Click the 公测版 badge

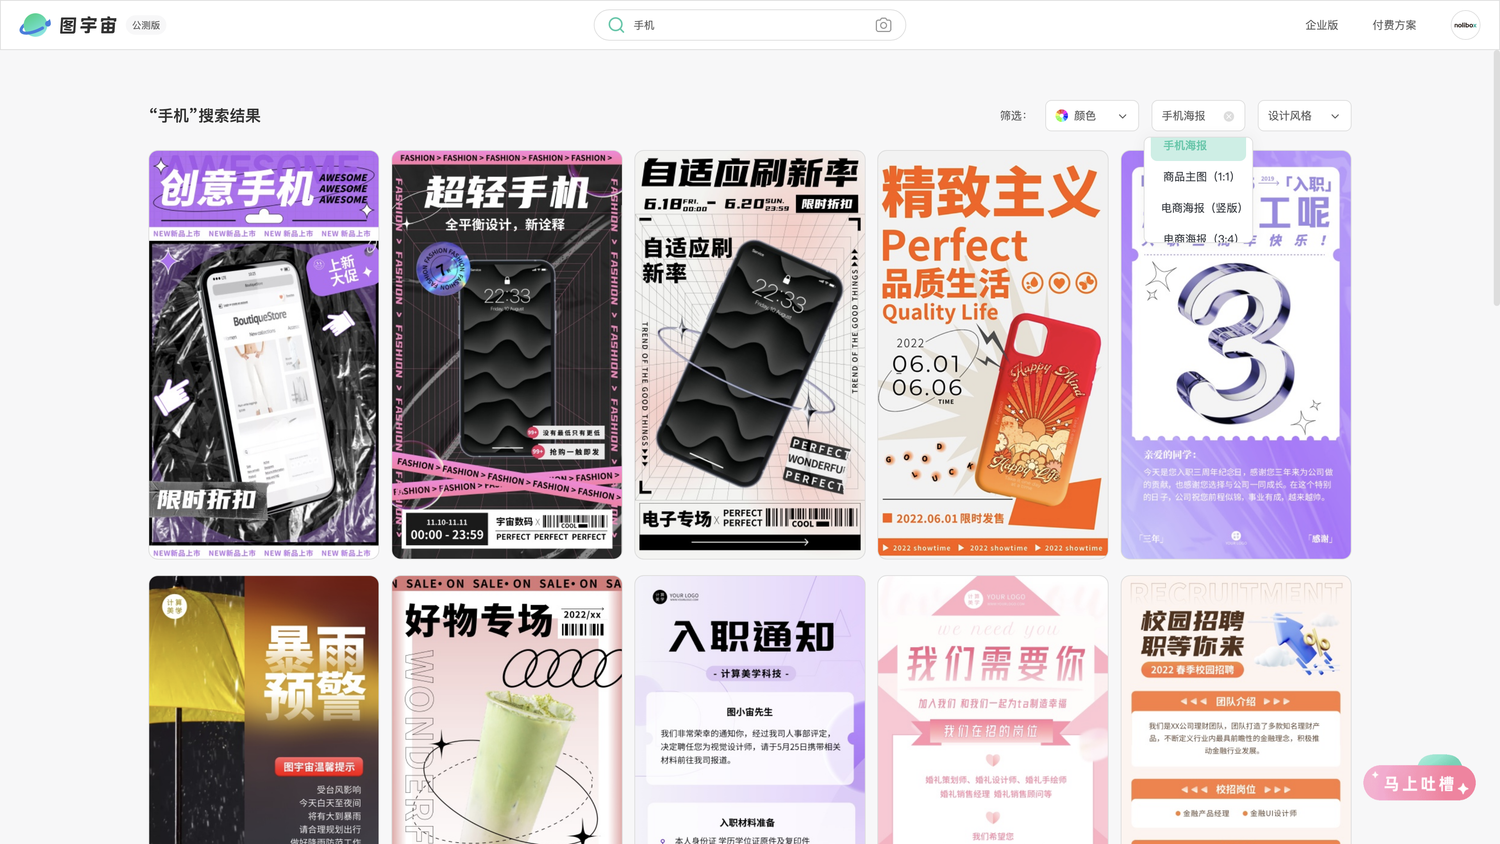[146, 25]
